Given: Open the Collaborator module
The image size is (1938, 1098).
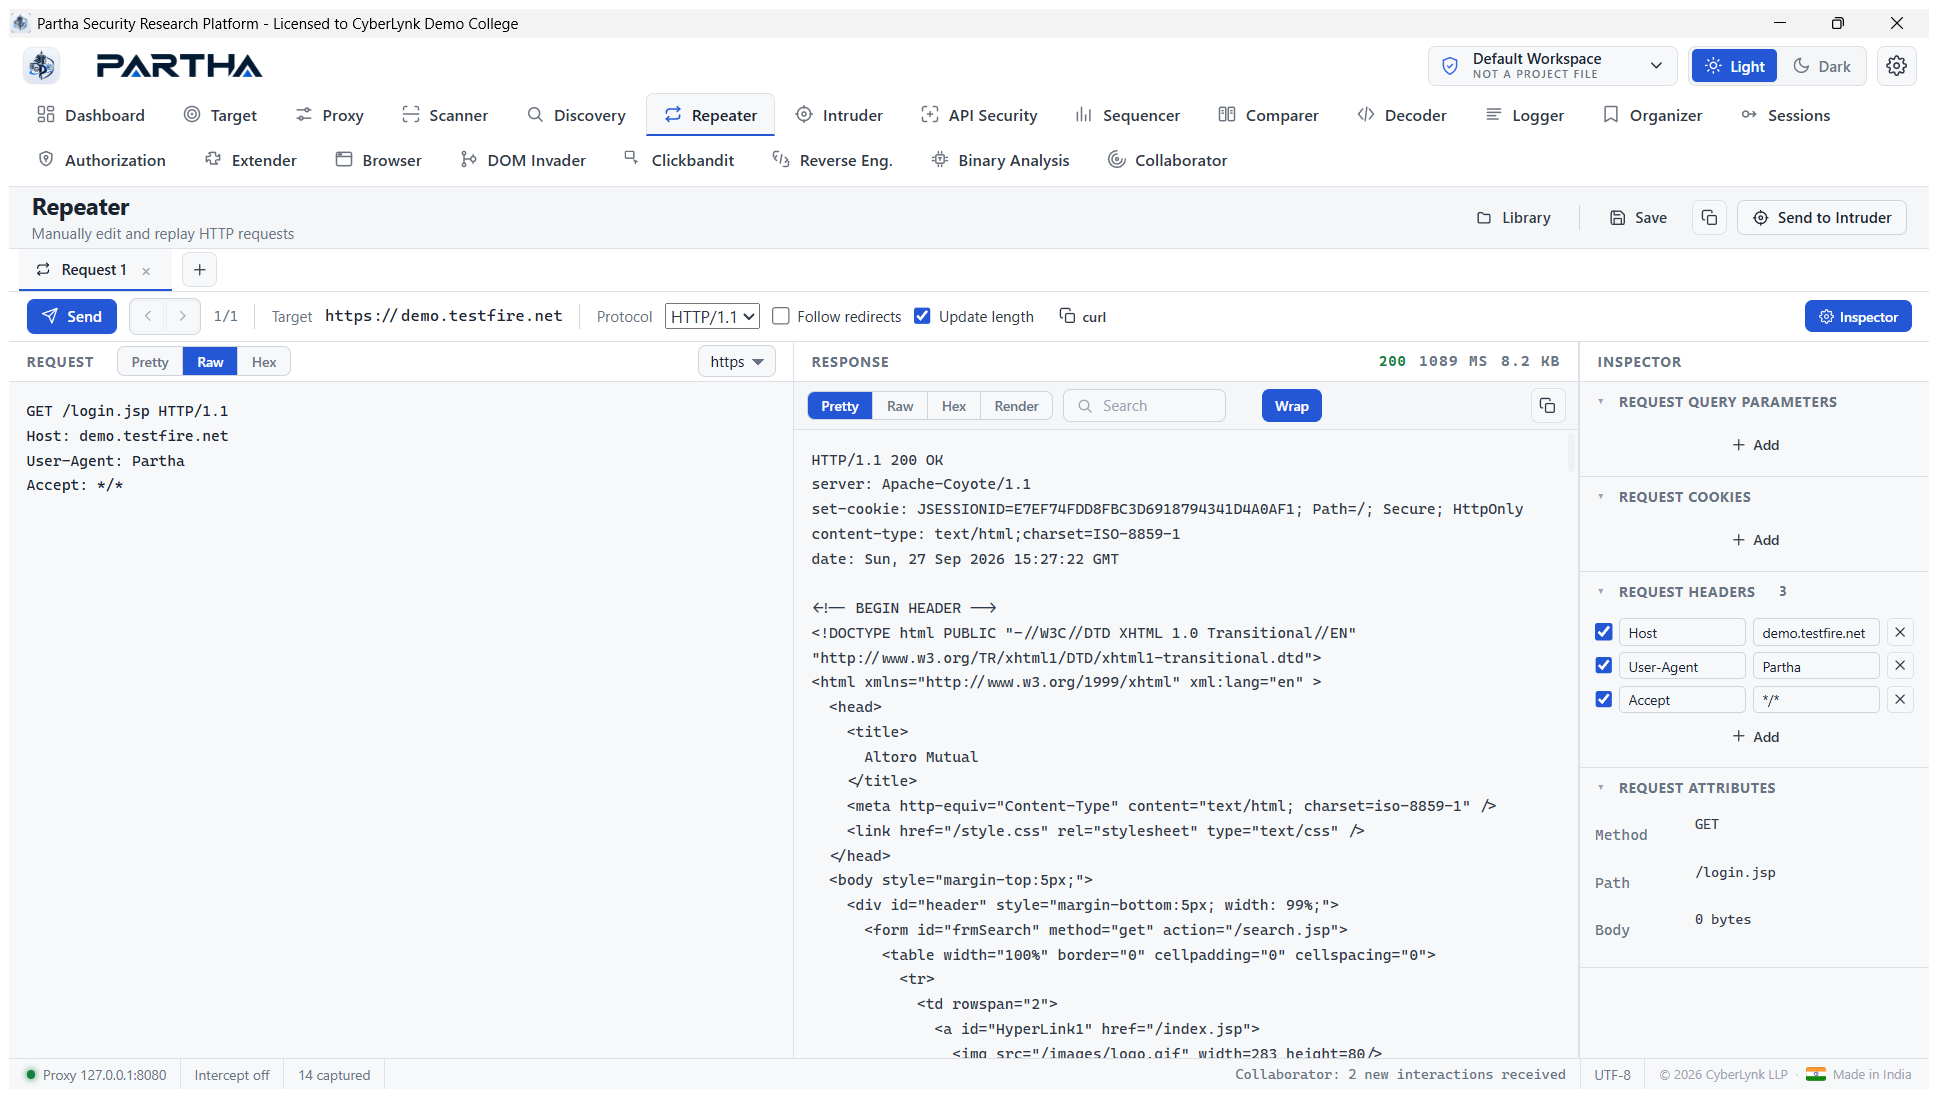Looking at the screenshot, I should coord(1167,160).
